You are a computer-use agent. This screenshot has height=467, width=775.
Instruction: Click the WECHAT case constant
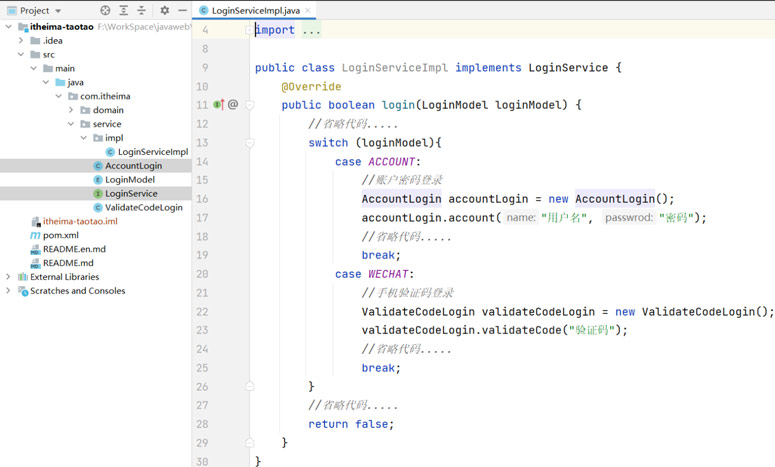point(388,274)
